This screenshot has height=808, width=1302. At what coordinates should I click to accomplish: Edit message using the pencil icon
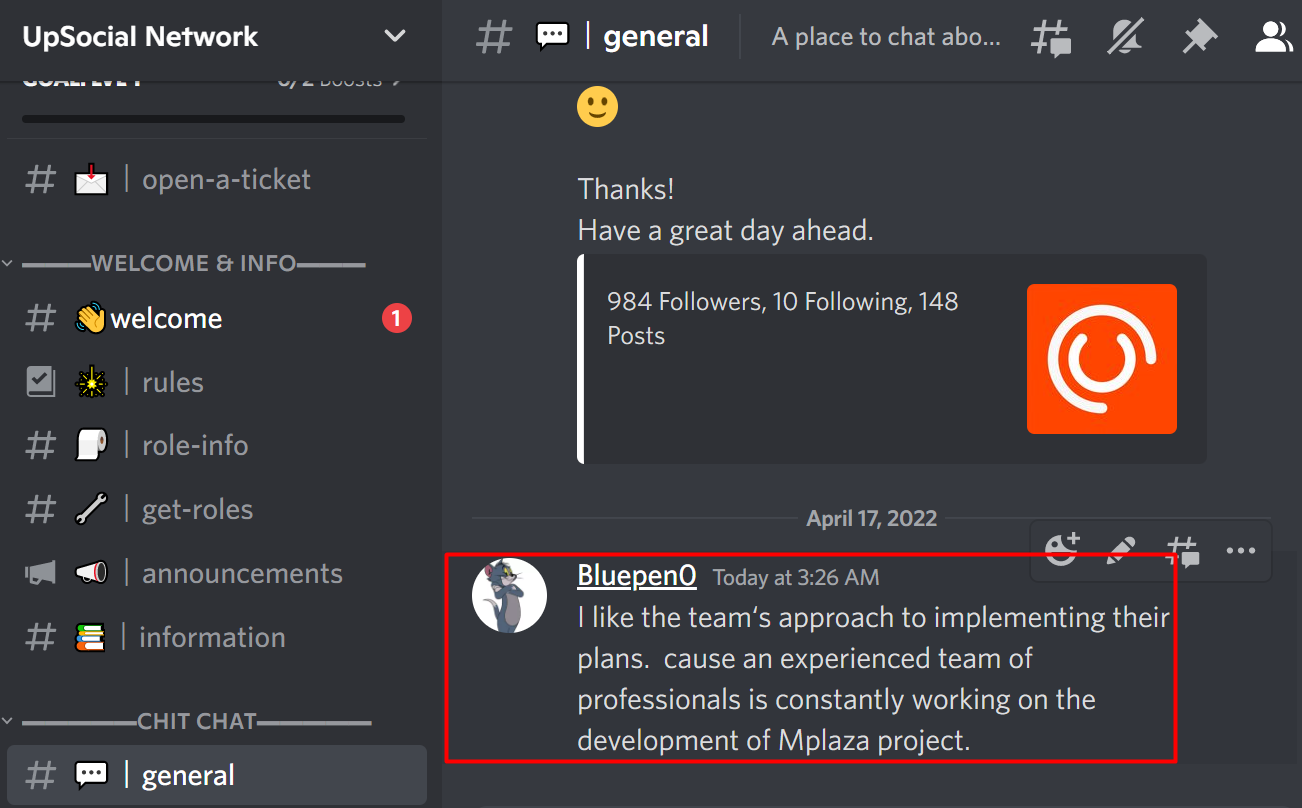pyautogui.click(x=1122, y=550)
